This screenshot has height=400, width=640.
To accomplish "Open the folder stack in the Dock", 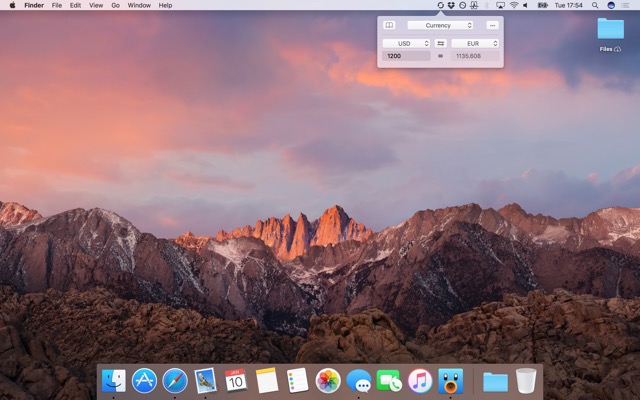I will pyautogui.click(x=495, y=382).
